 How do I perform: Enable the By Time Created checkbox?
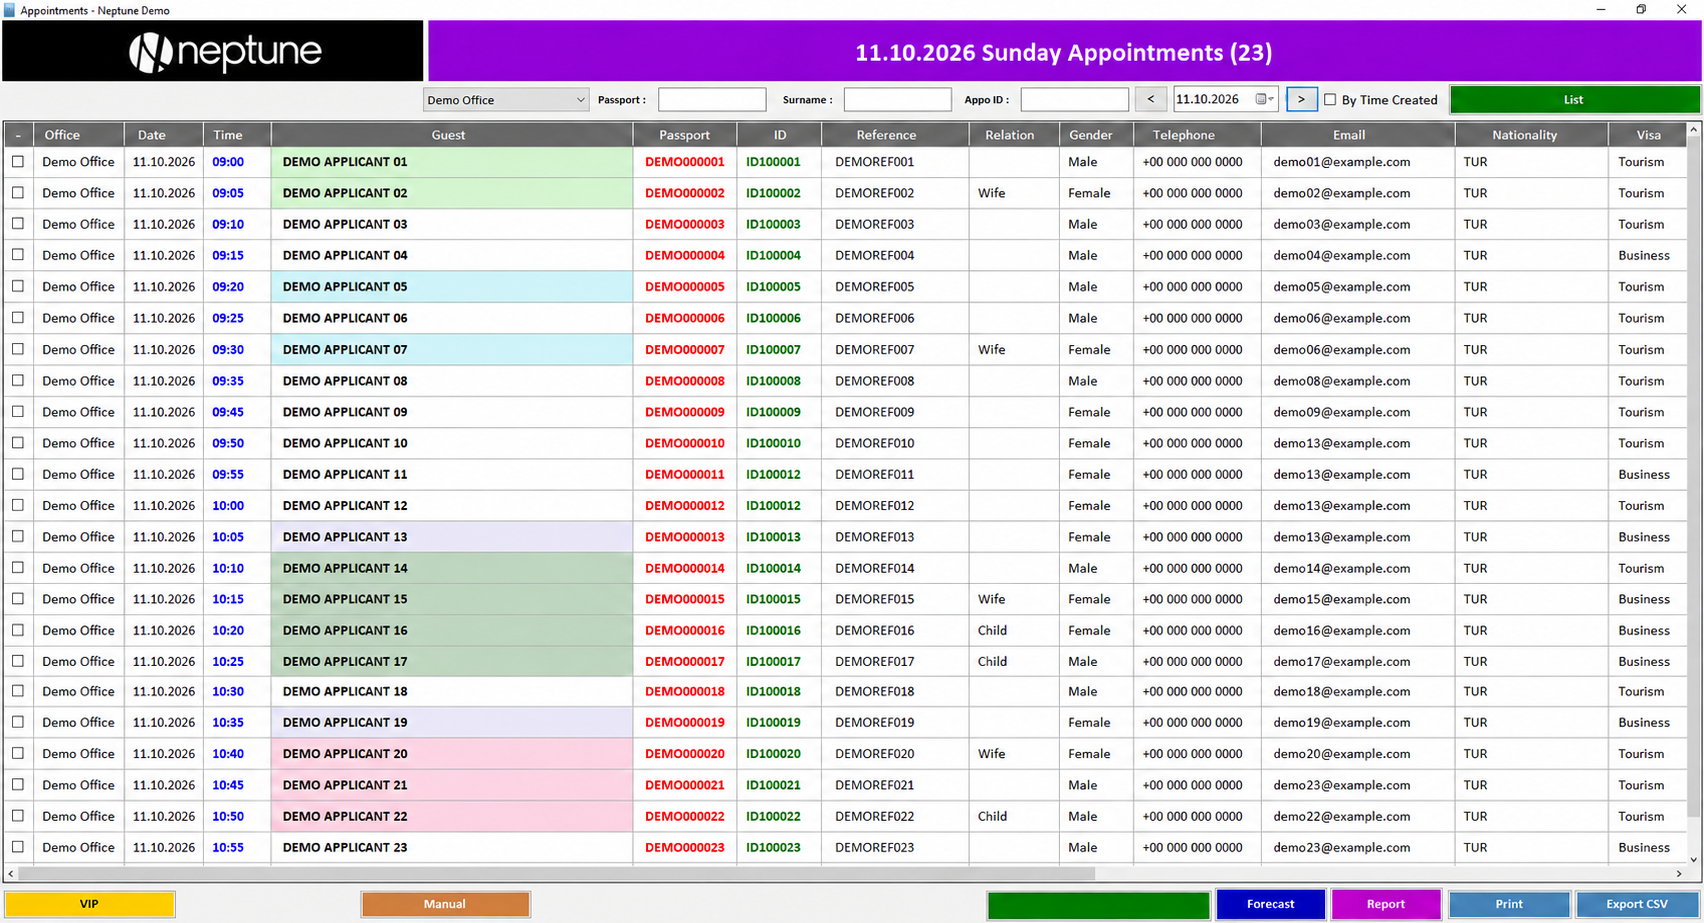[x=1330, y=99]
